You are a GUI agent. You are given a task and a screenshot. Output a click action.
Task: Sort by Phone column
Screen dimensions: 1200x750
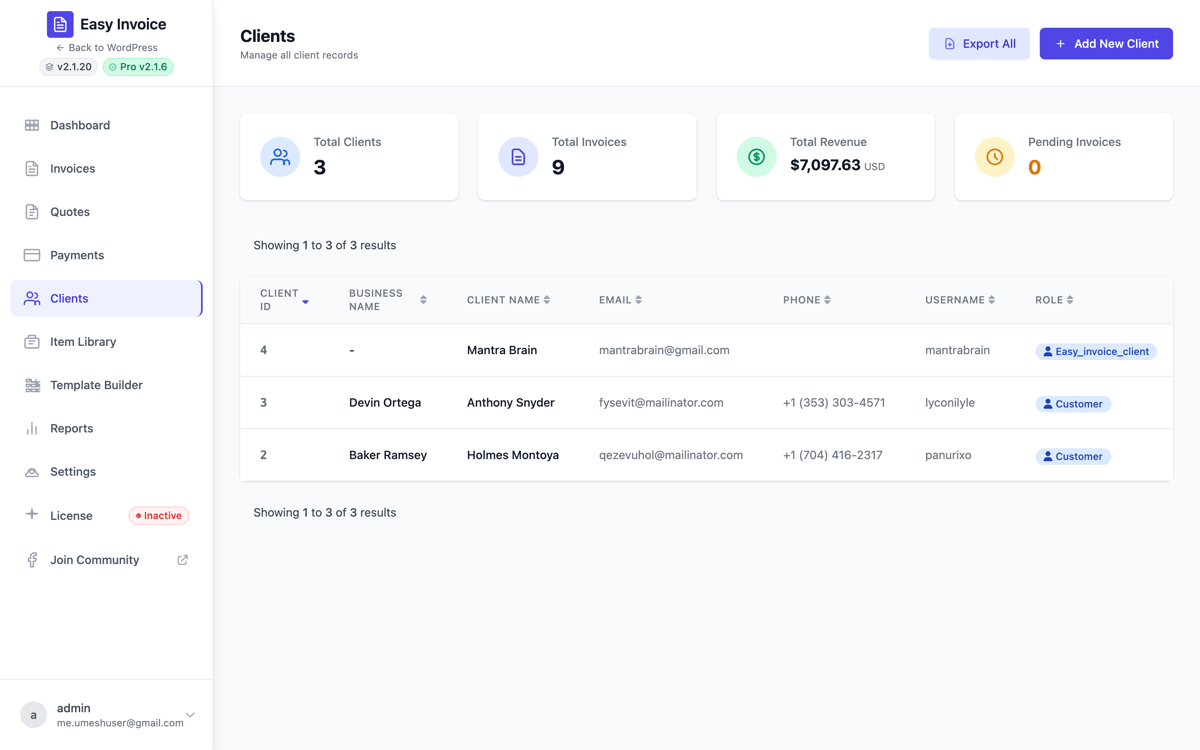(x=807, y=300)
